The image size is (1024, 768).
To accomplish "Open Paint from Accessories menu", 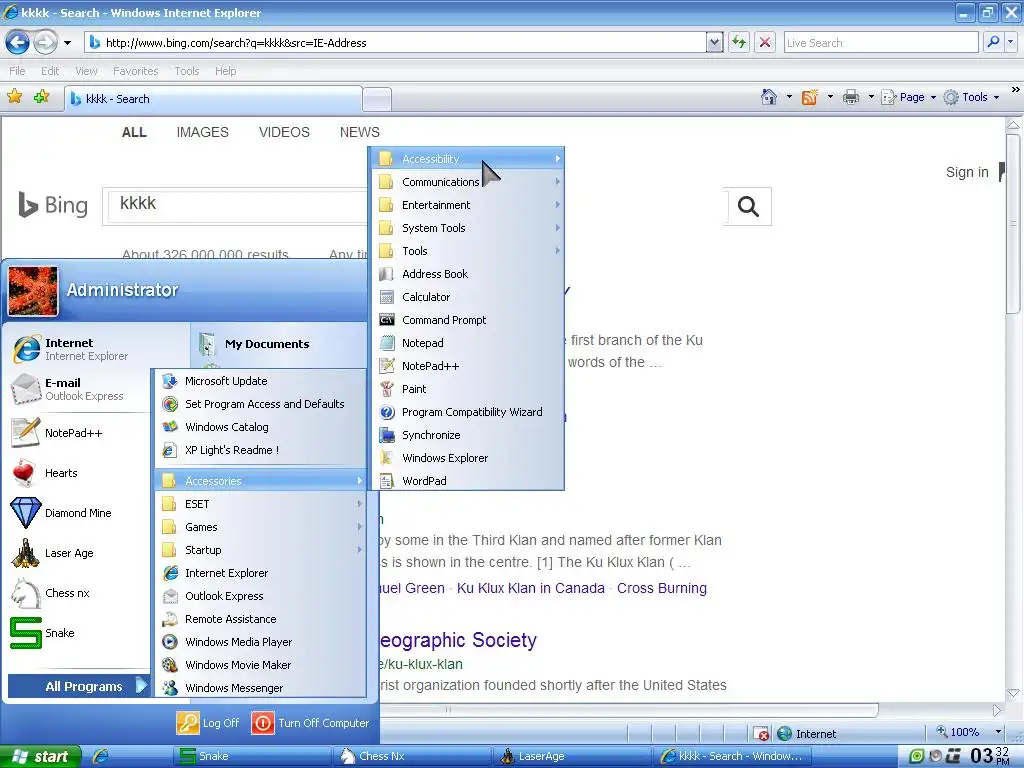I will (x=467, y=389).
